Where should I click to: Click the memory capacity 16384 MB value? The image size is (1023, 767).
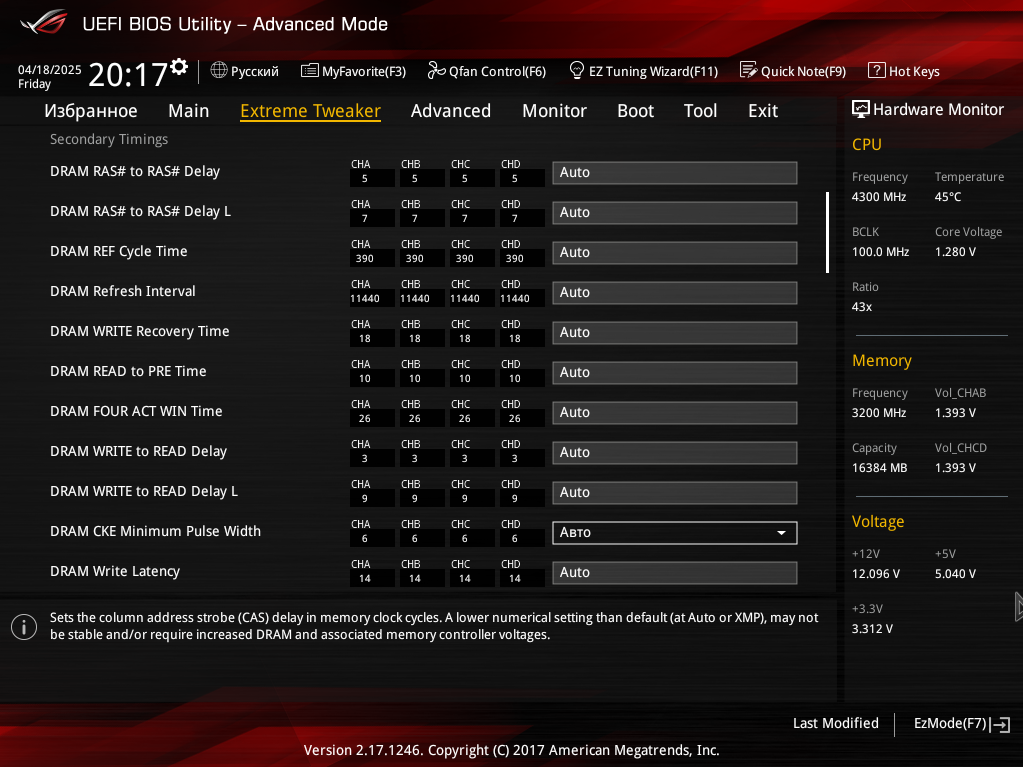pos(879,468)
